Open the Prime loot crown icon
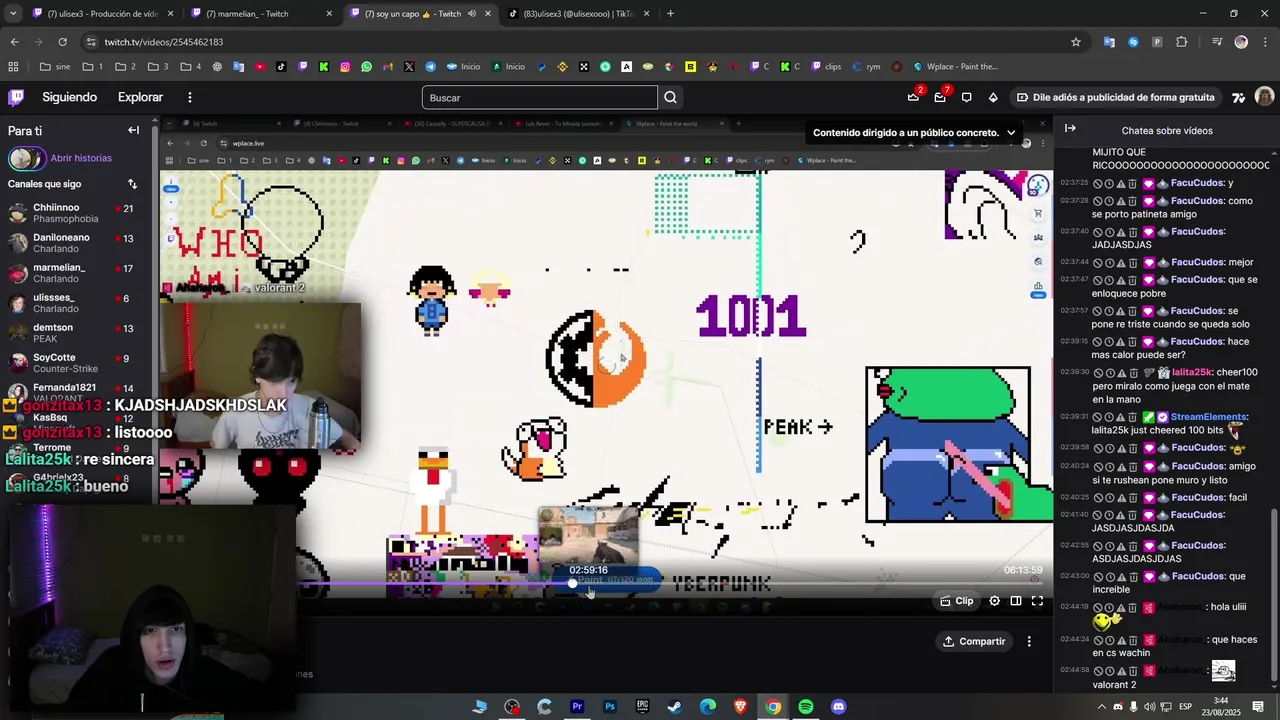Image resolution: width=1280 pixels, height=720 pixels. click(913, 97)
